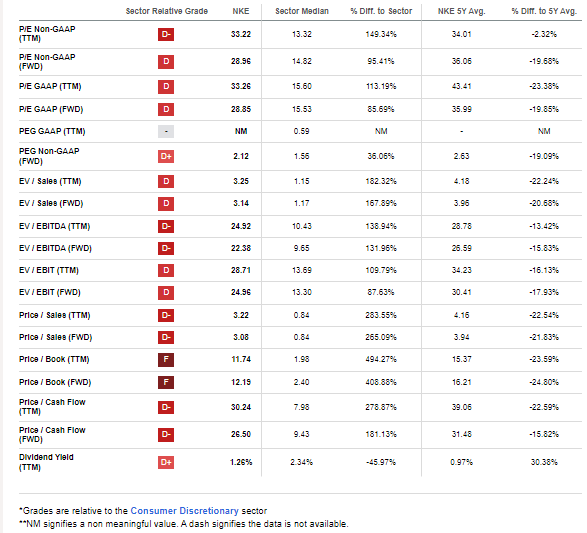Click the PEG sector median value 0.59
The width and height of the screenshot is (587, 533).
(302, 131)
